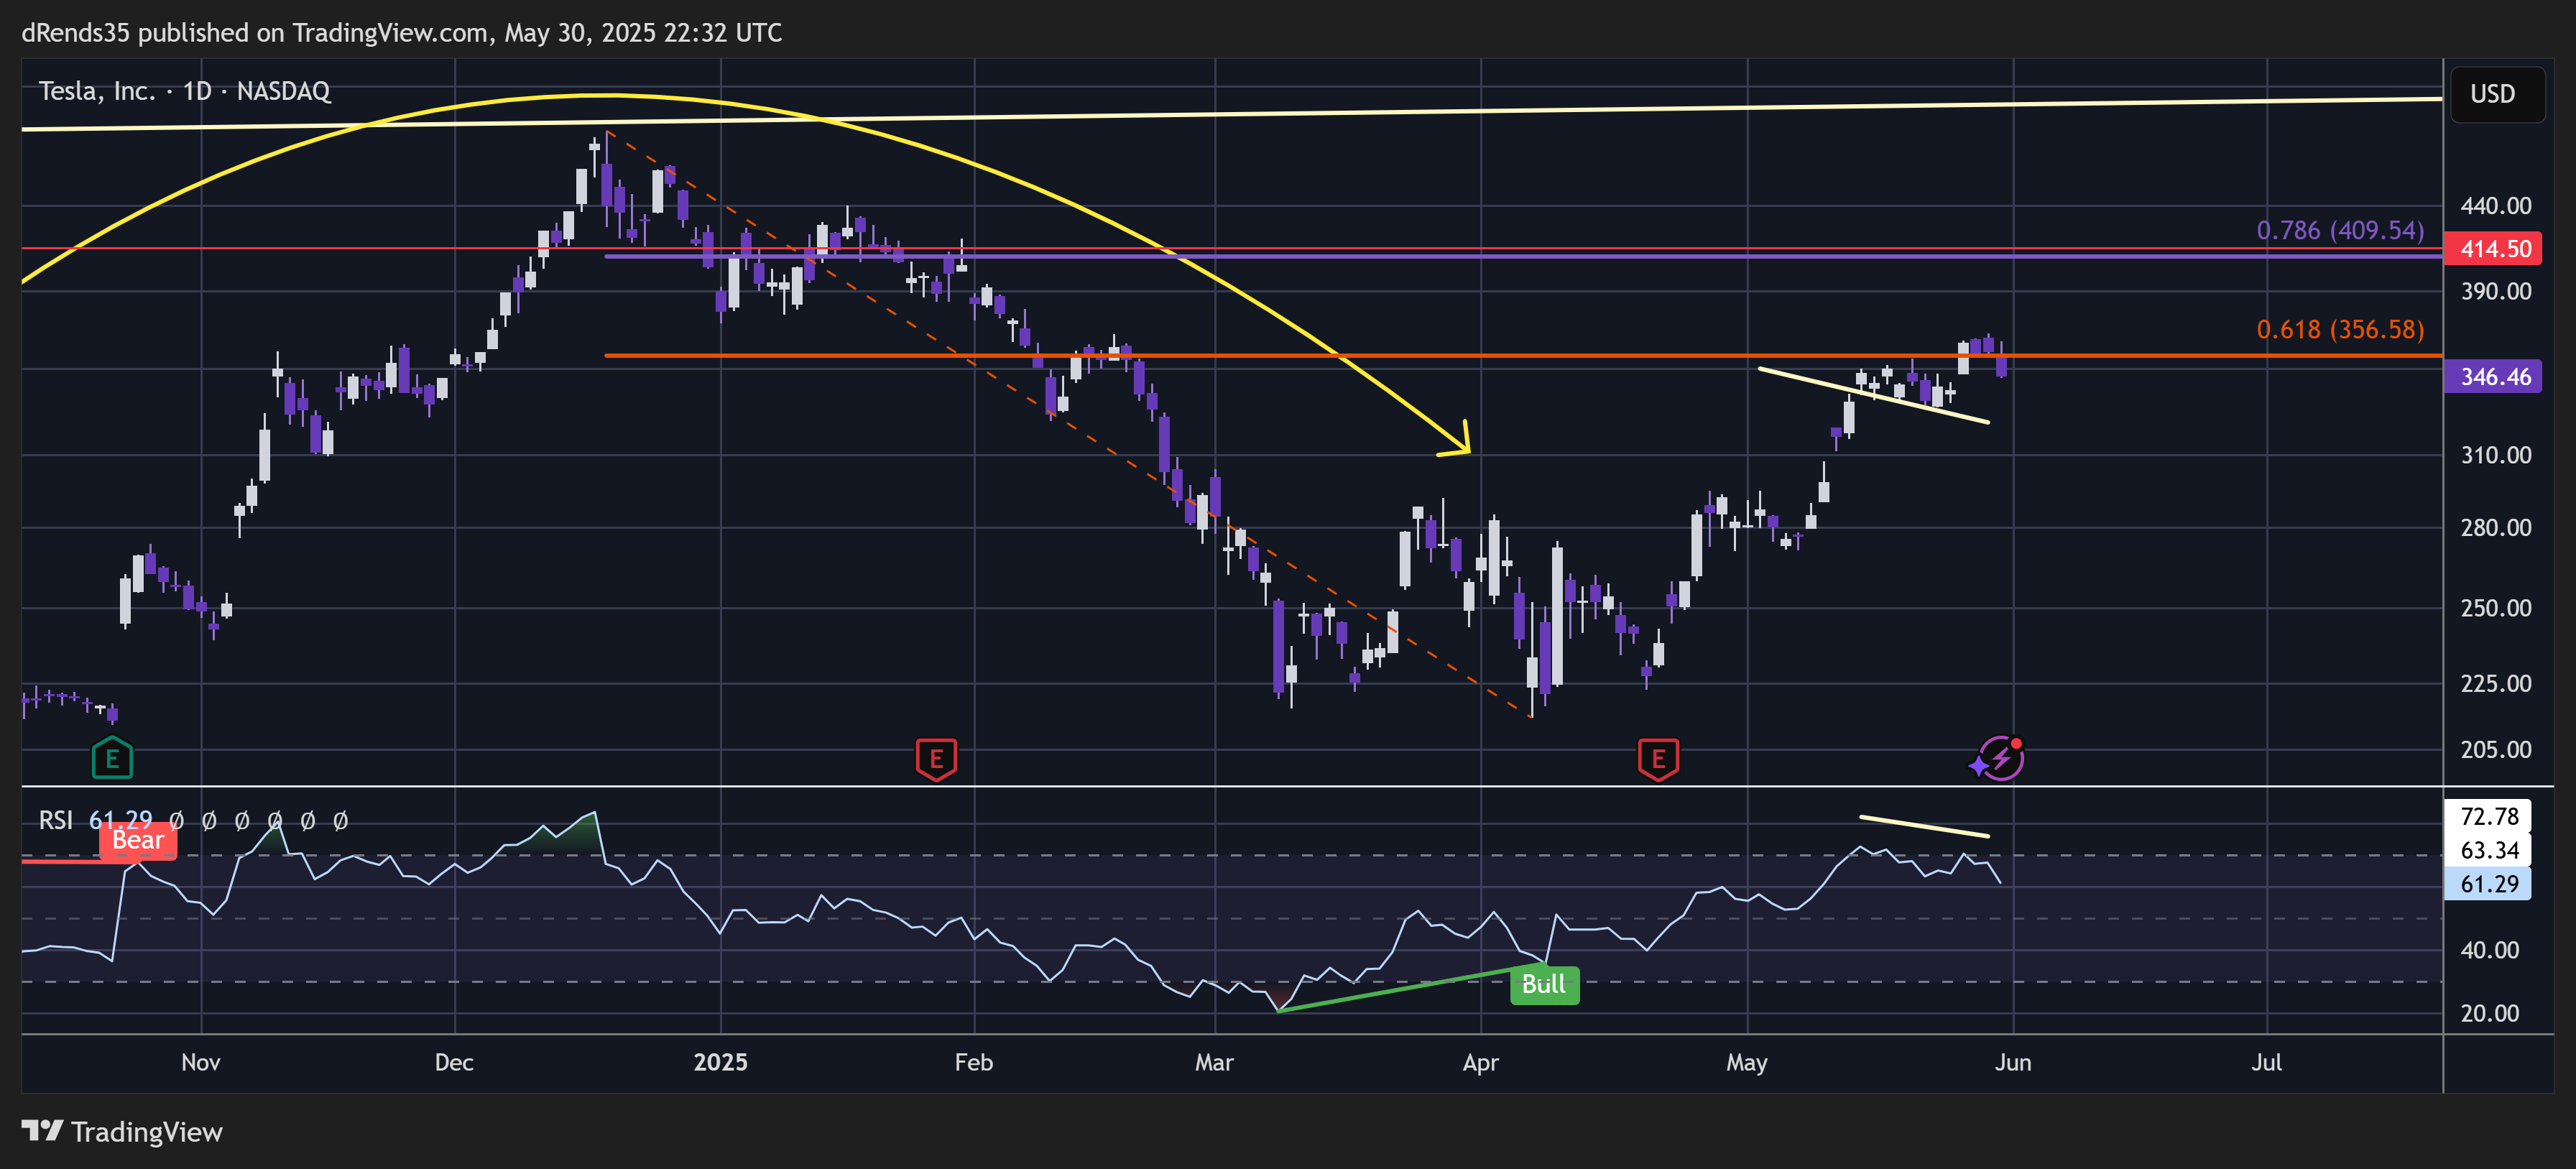Click the RSI 40.00 axis label
This screenshot has height=1169, width=2576.
click(2490, 950)
